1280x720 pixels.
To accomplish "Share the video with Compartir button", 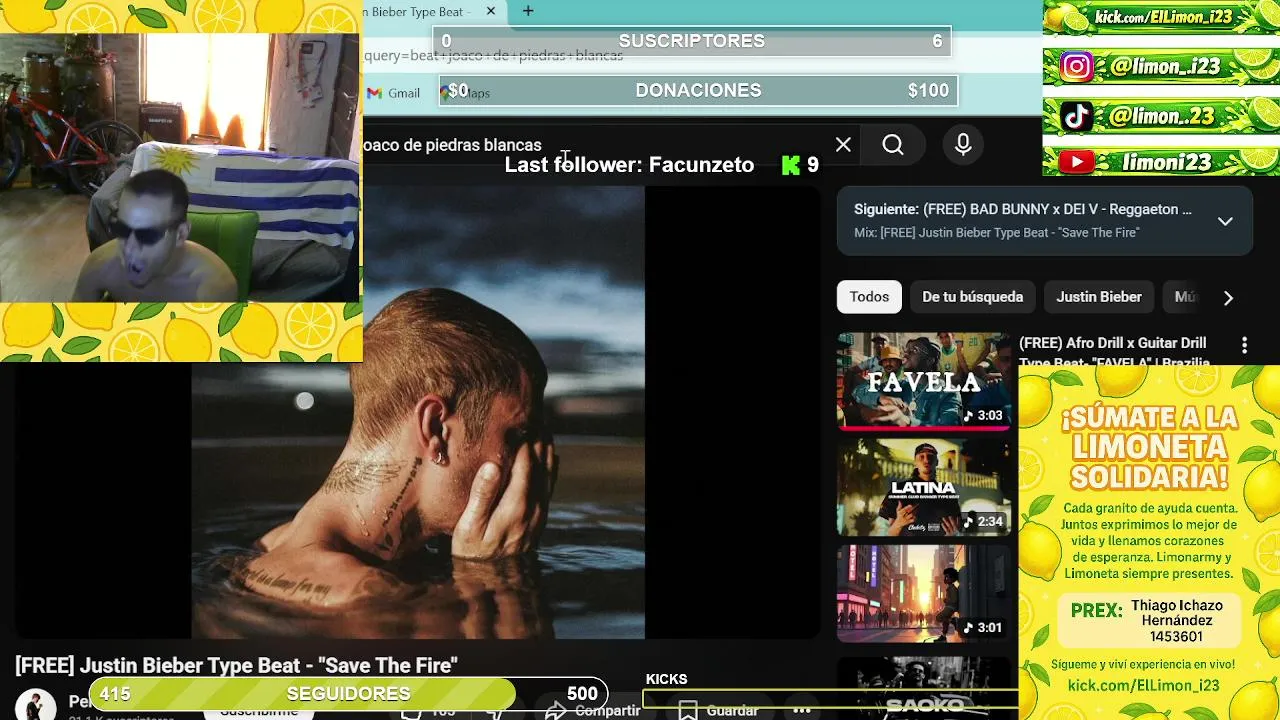I will click(593, 711).
